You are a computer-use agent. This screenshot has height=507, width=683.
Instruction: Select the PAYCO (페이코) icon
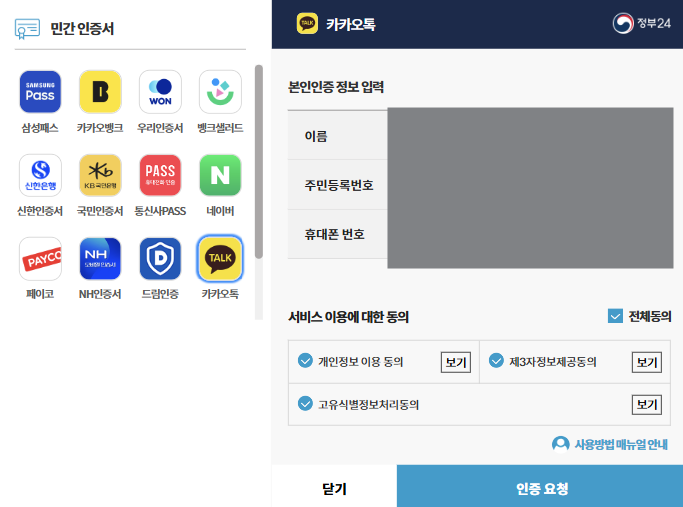[40, 259]
